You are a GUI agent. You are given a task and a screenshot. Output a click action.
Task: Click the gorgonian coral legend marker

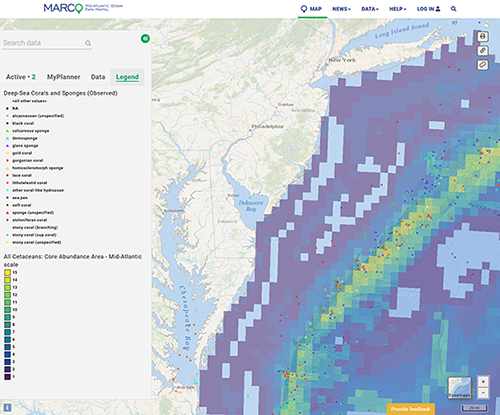pyautogui.click(x=7, y=160)
